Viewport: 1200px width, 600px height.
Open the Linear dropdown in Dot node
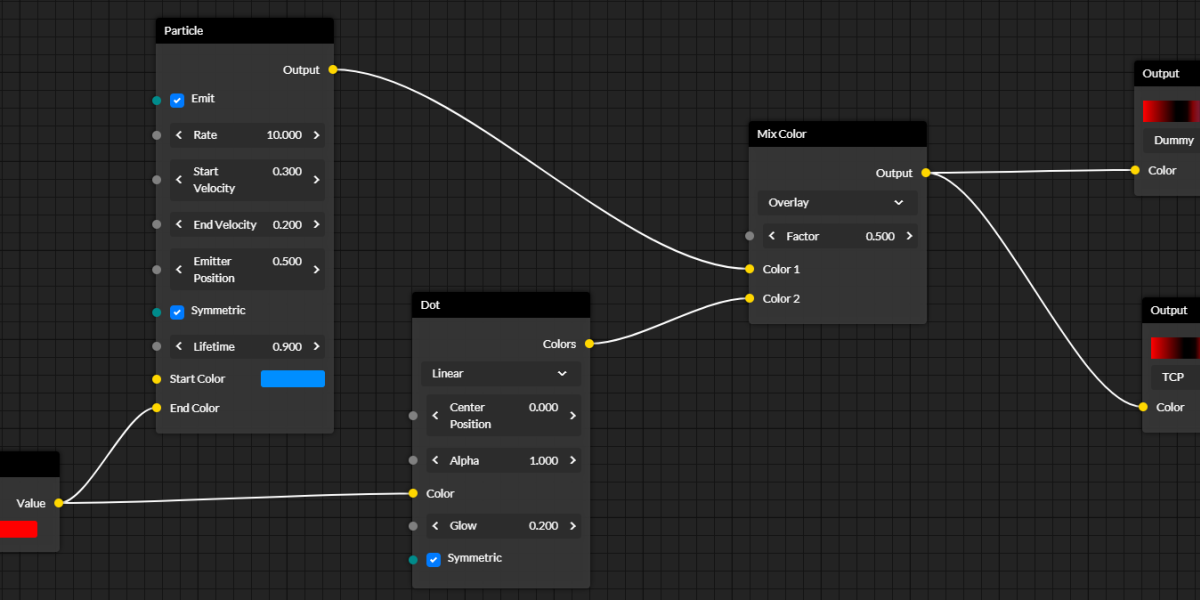click(500, 374)
